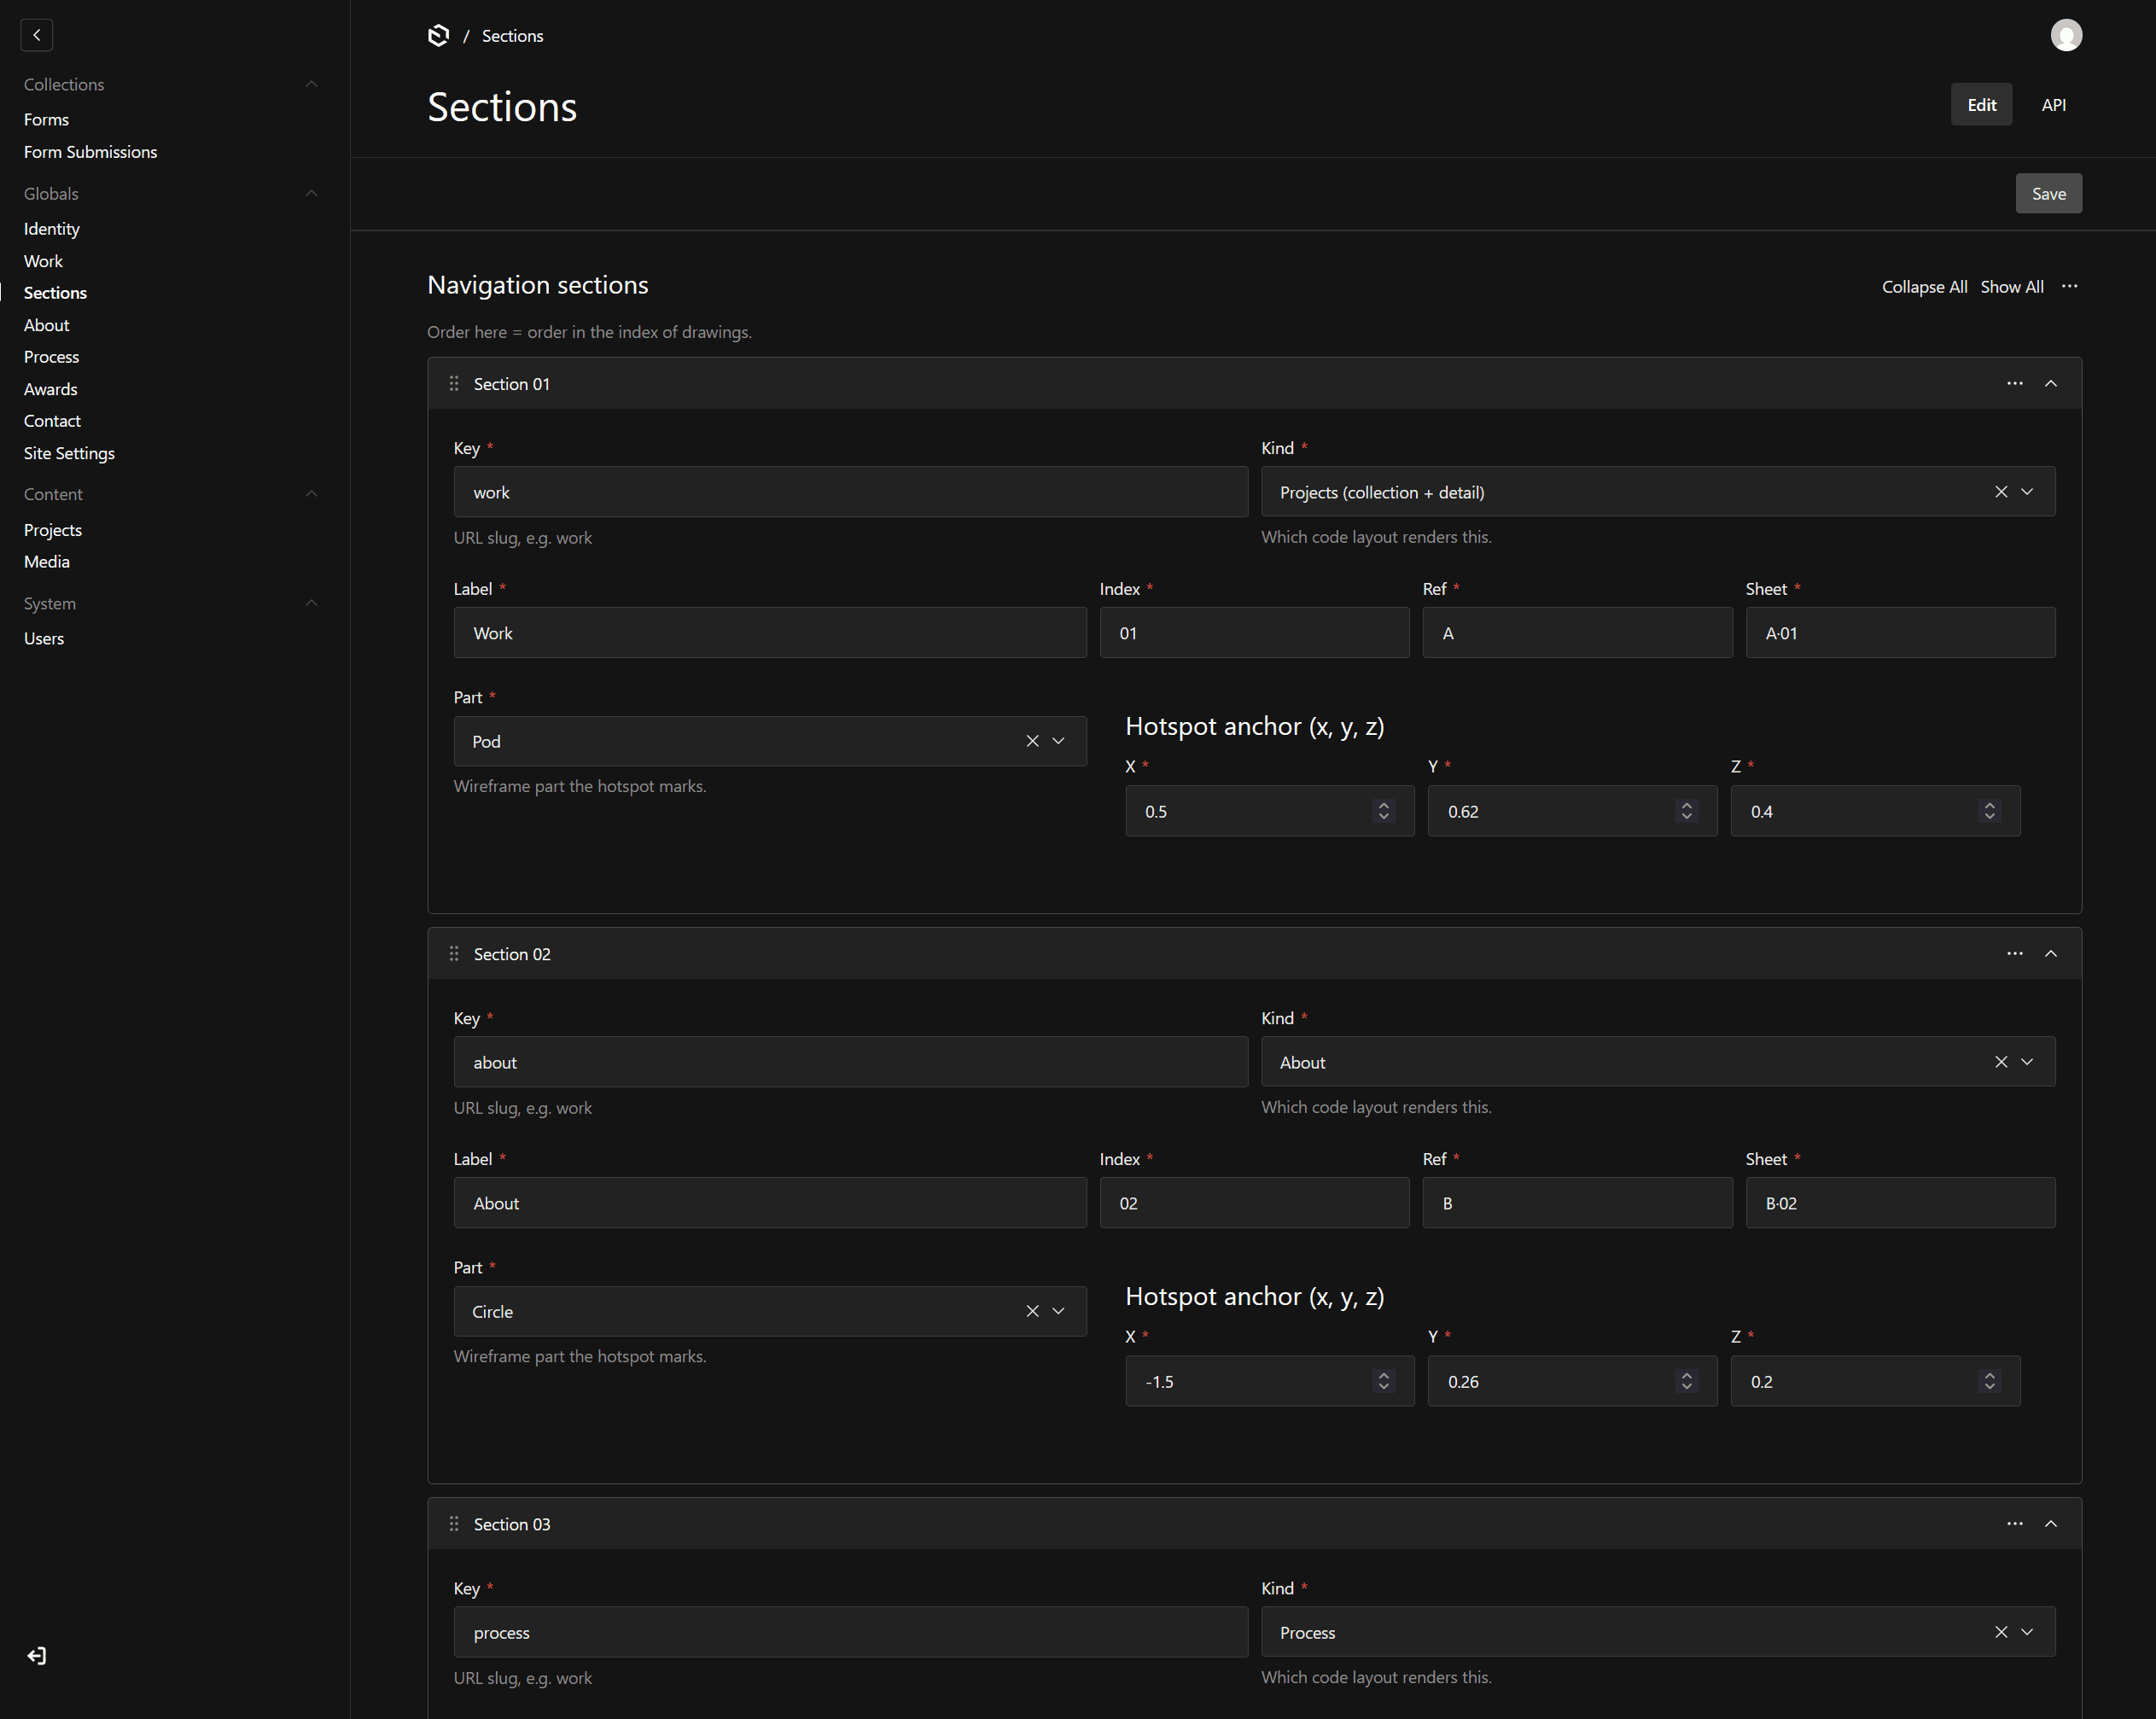Open Section 01 Kind dropdown

pos(2027,492)
